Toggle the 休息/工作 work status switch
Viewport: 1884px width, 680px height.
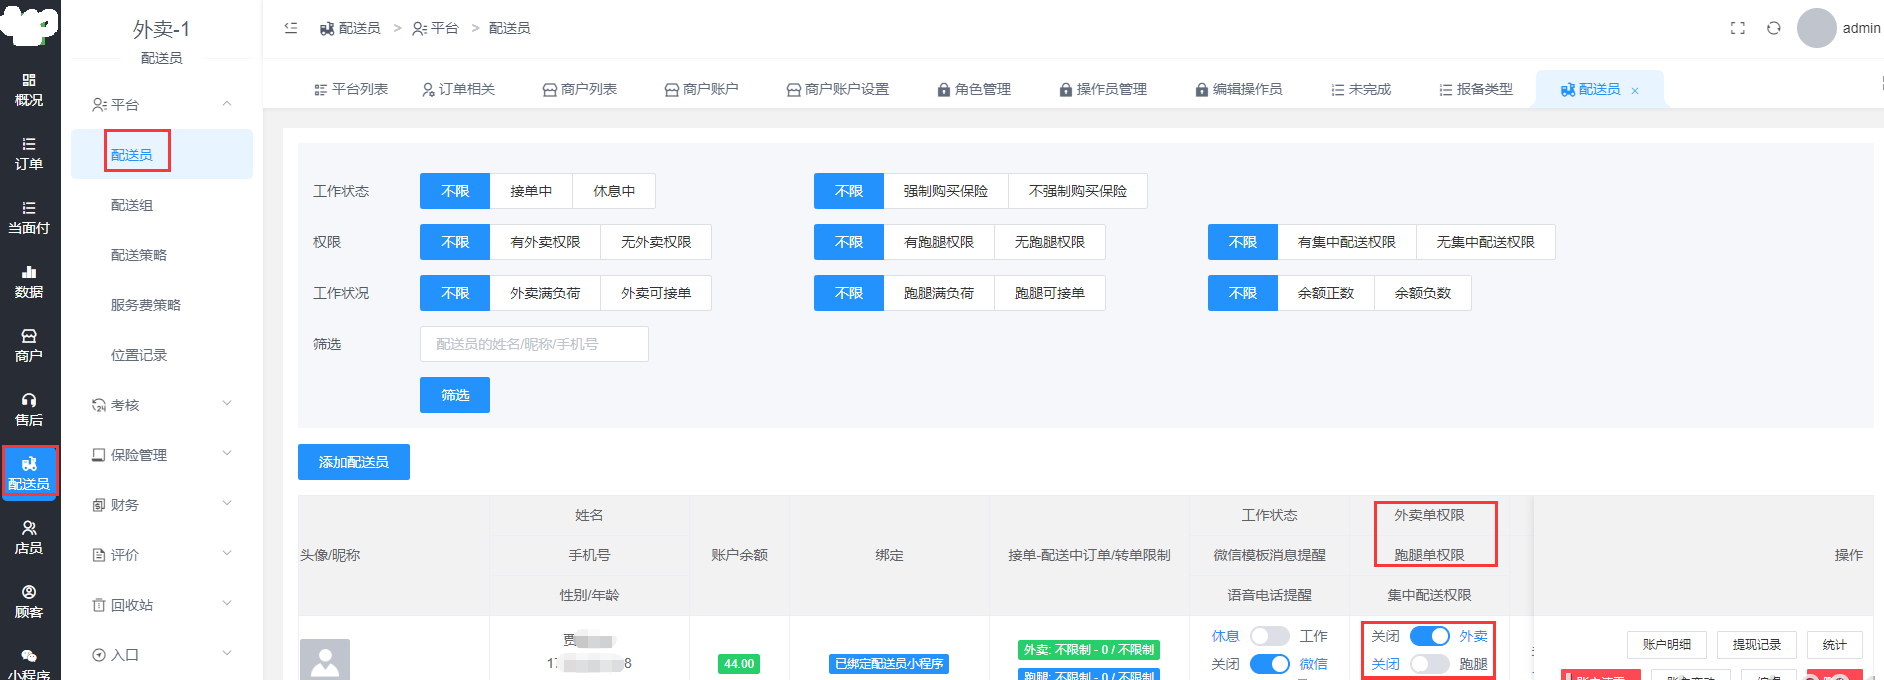[1269, 636]
